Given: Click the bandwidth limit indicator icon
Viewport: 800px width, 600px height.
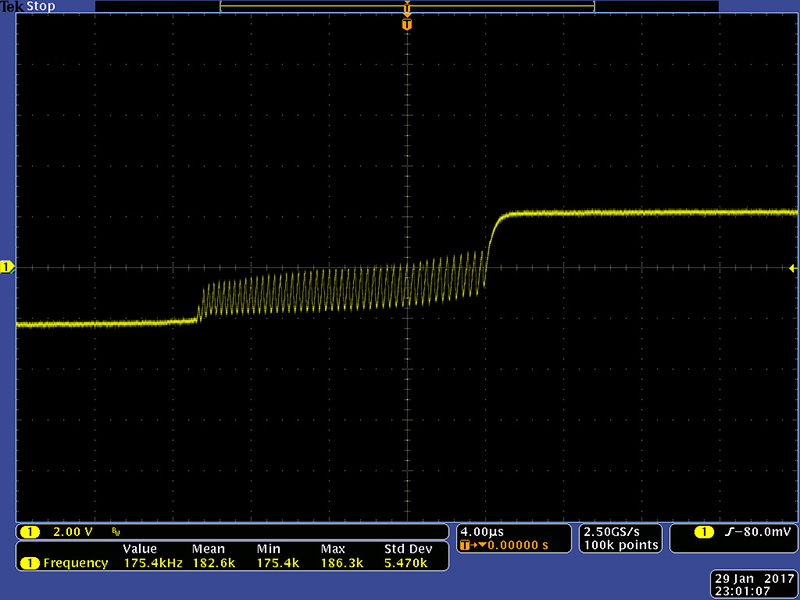Looking at the screenshot, I should (117, 531).
